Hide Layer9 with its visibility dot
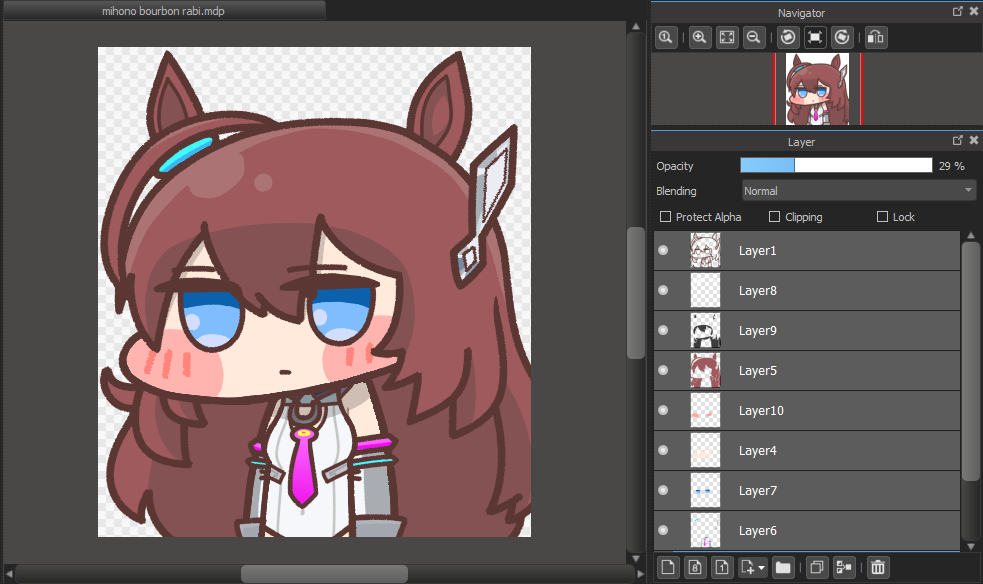Viewport: 983px width, 584px height. [x=663, y=330]
